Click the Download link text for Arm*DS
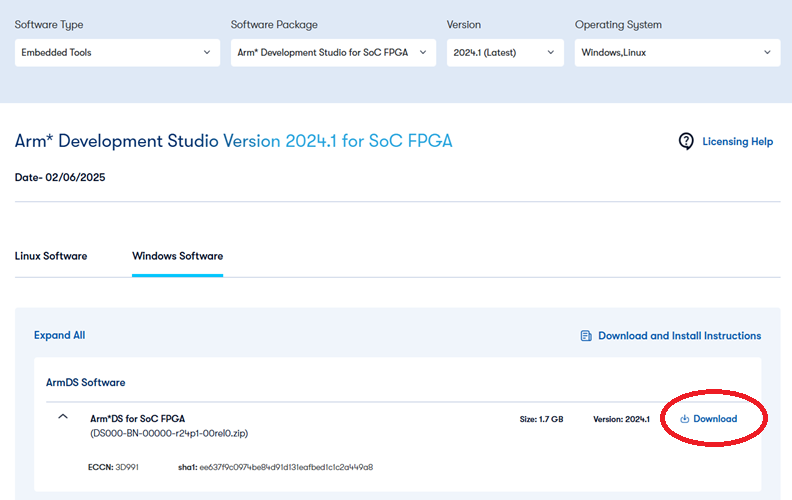 pyautogui.click(x=715, y=419)
